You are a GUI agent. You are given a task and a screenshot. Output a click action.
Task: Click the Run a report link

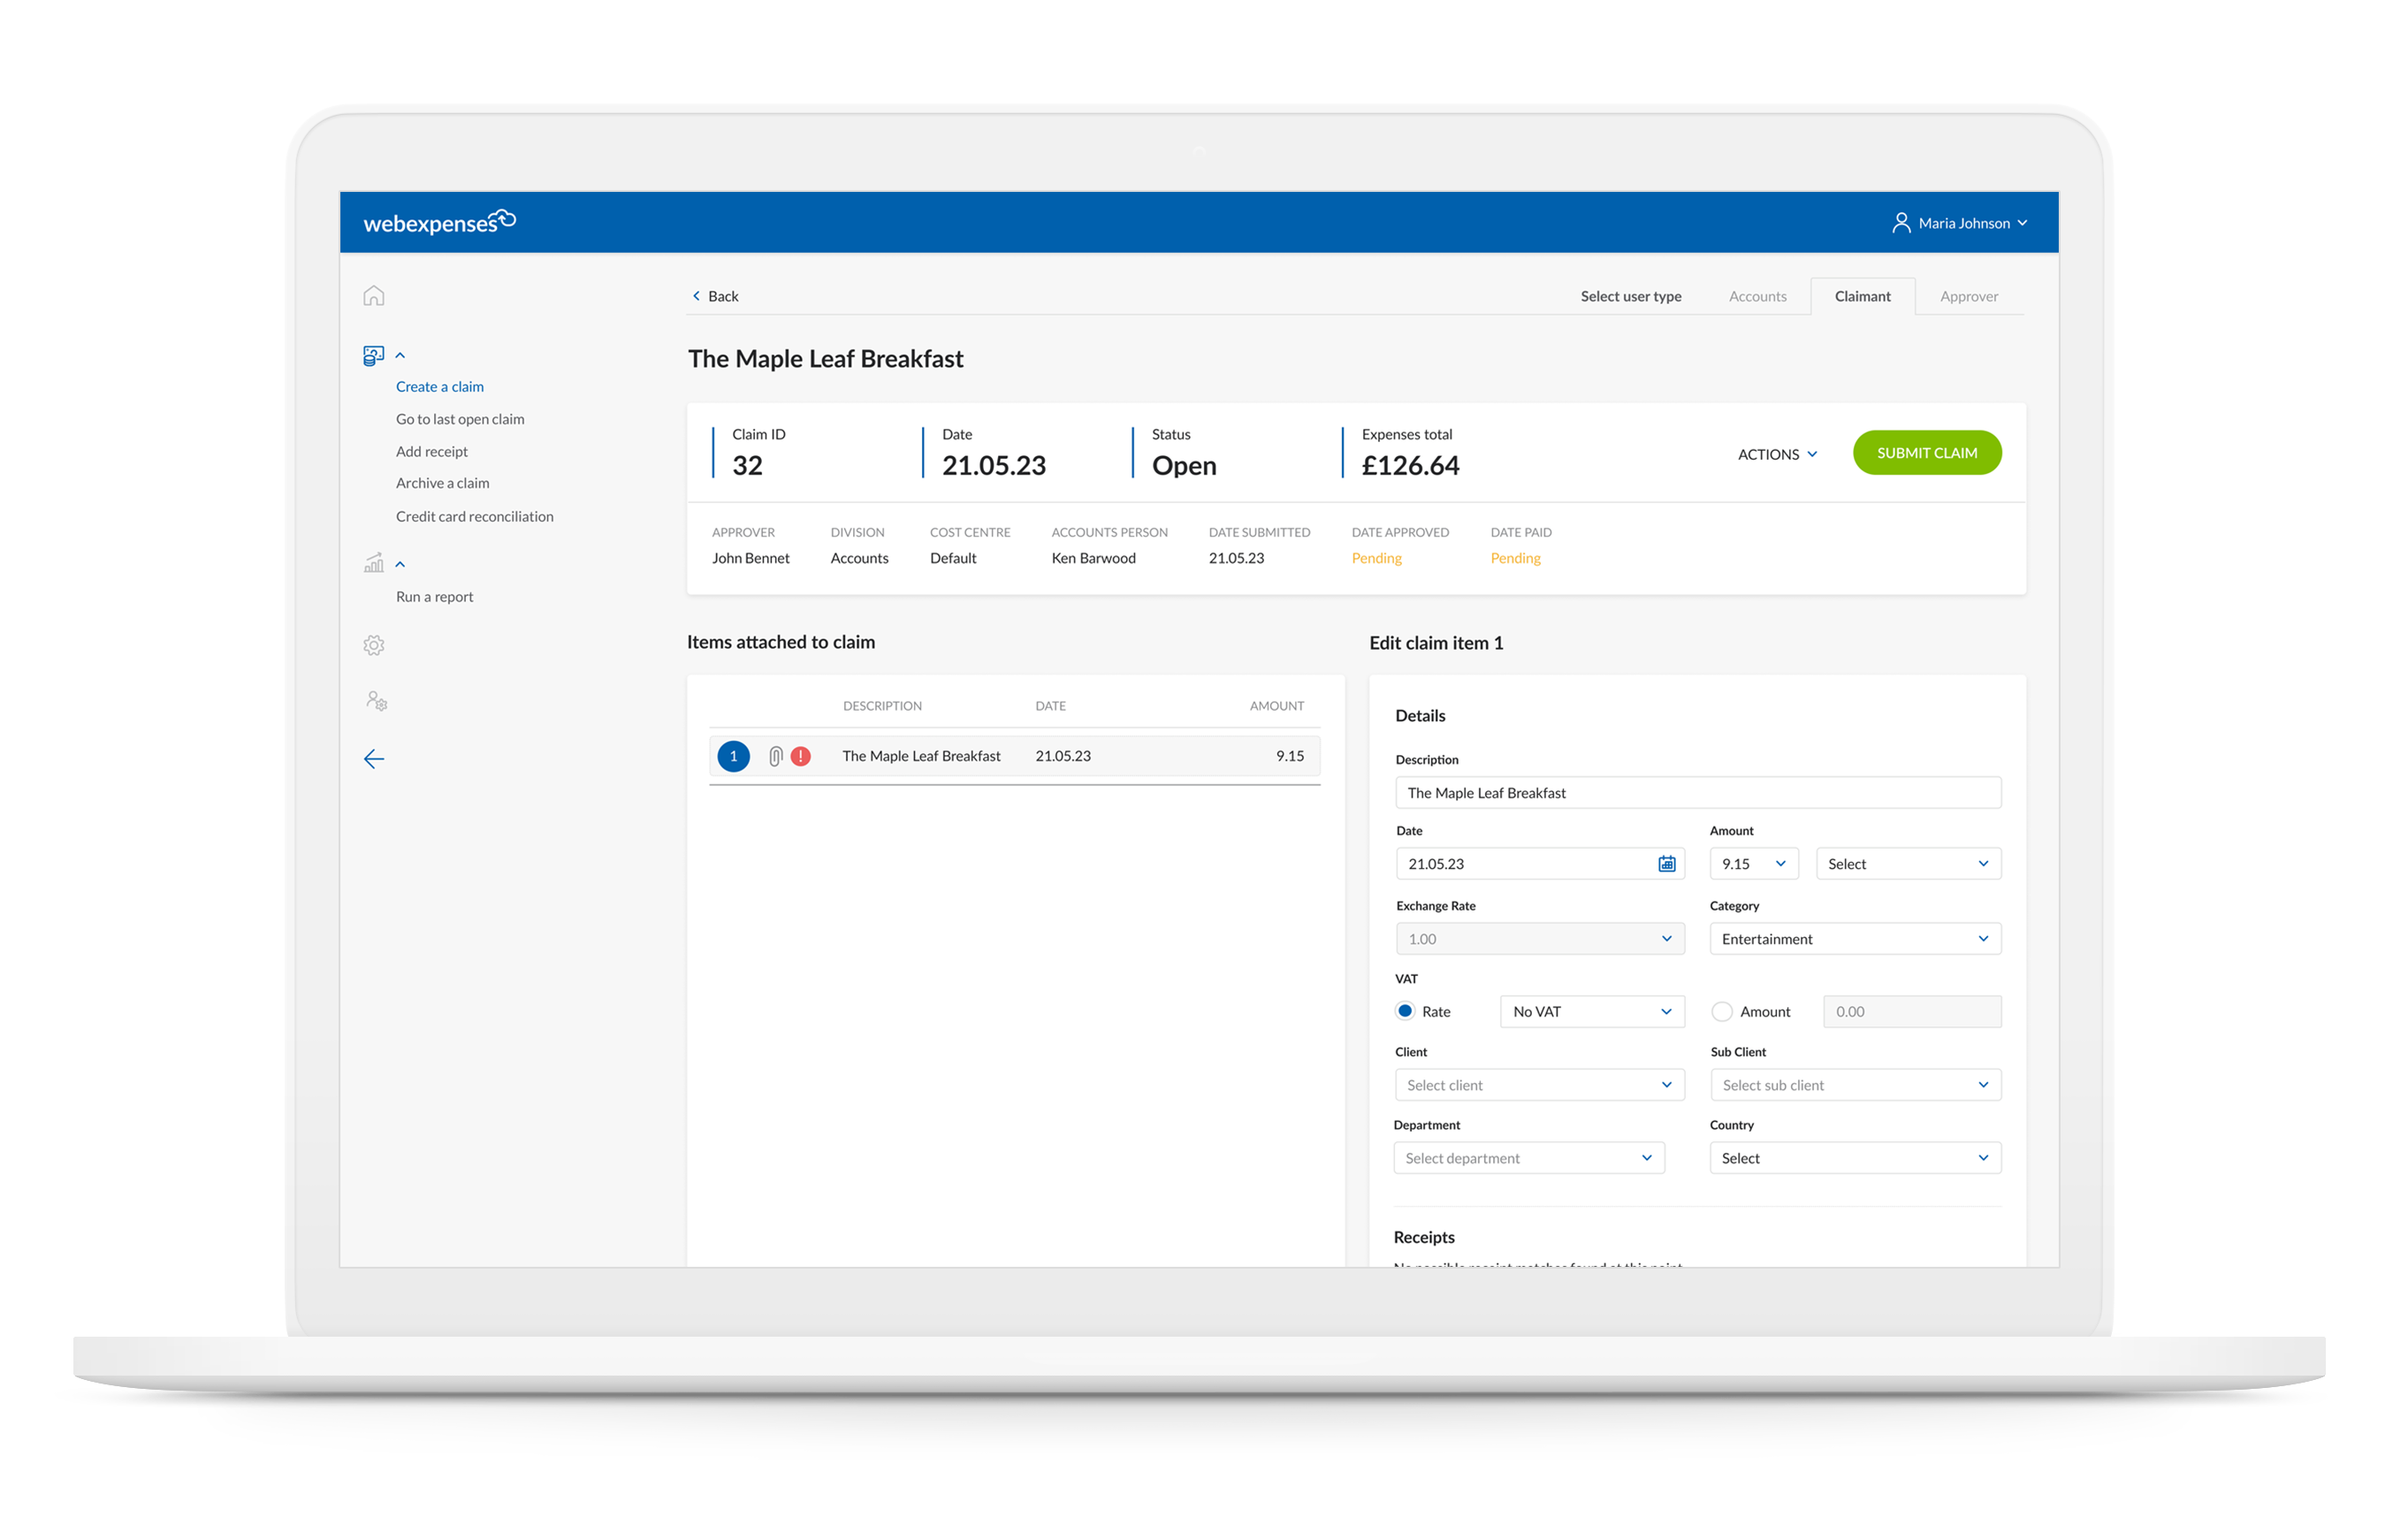[x=434, y=596]
